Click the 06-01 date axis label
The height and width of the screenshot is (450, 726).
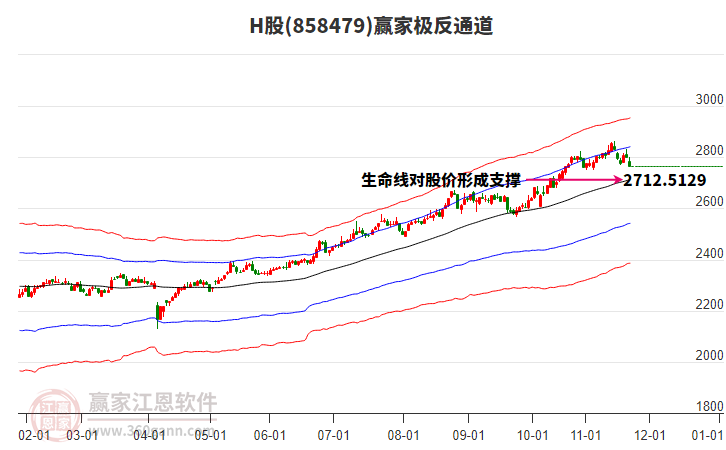click(269, 436)
